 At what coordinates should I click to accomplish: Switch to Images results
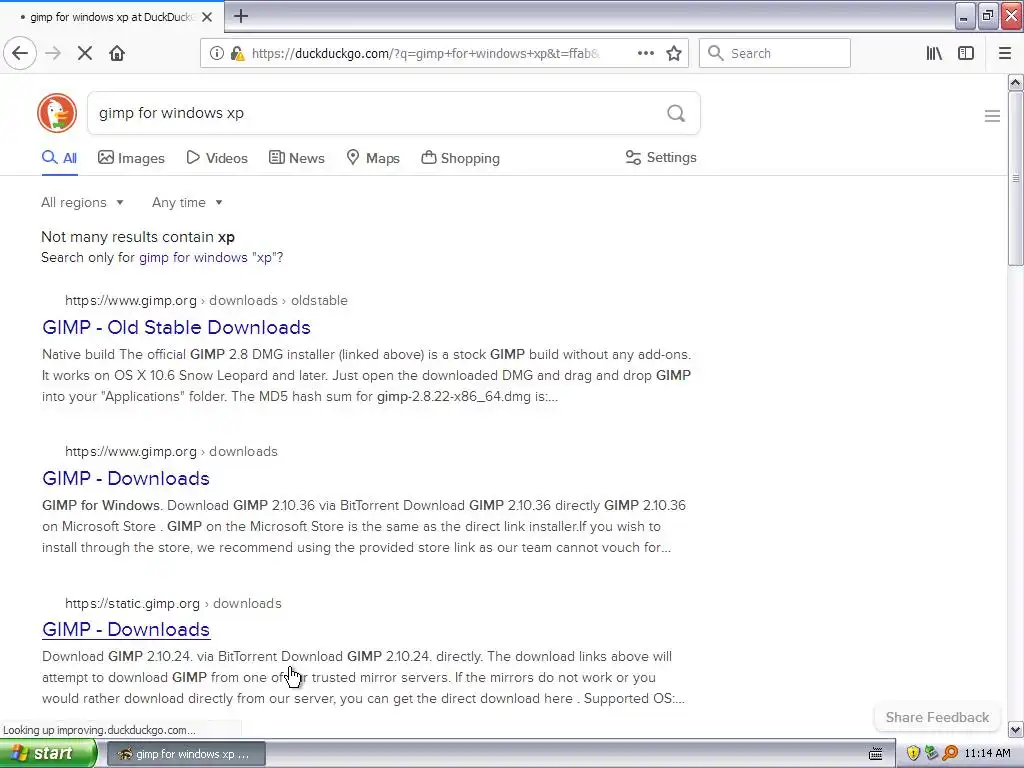point(131,158)
